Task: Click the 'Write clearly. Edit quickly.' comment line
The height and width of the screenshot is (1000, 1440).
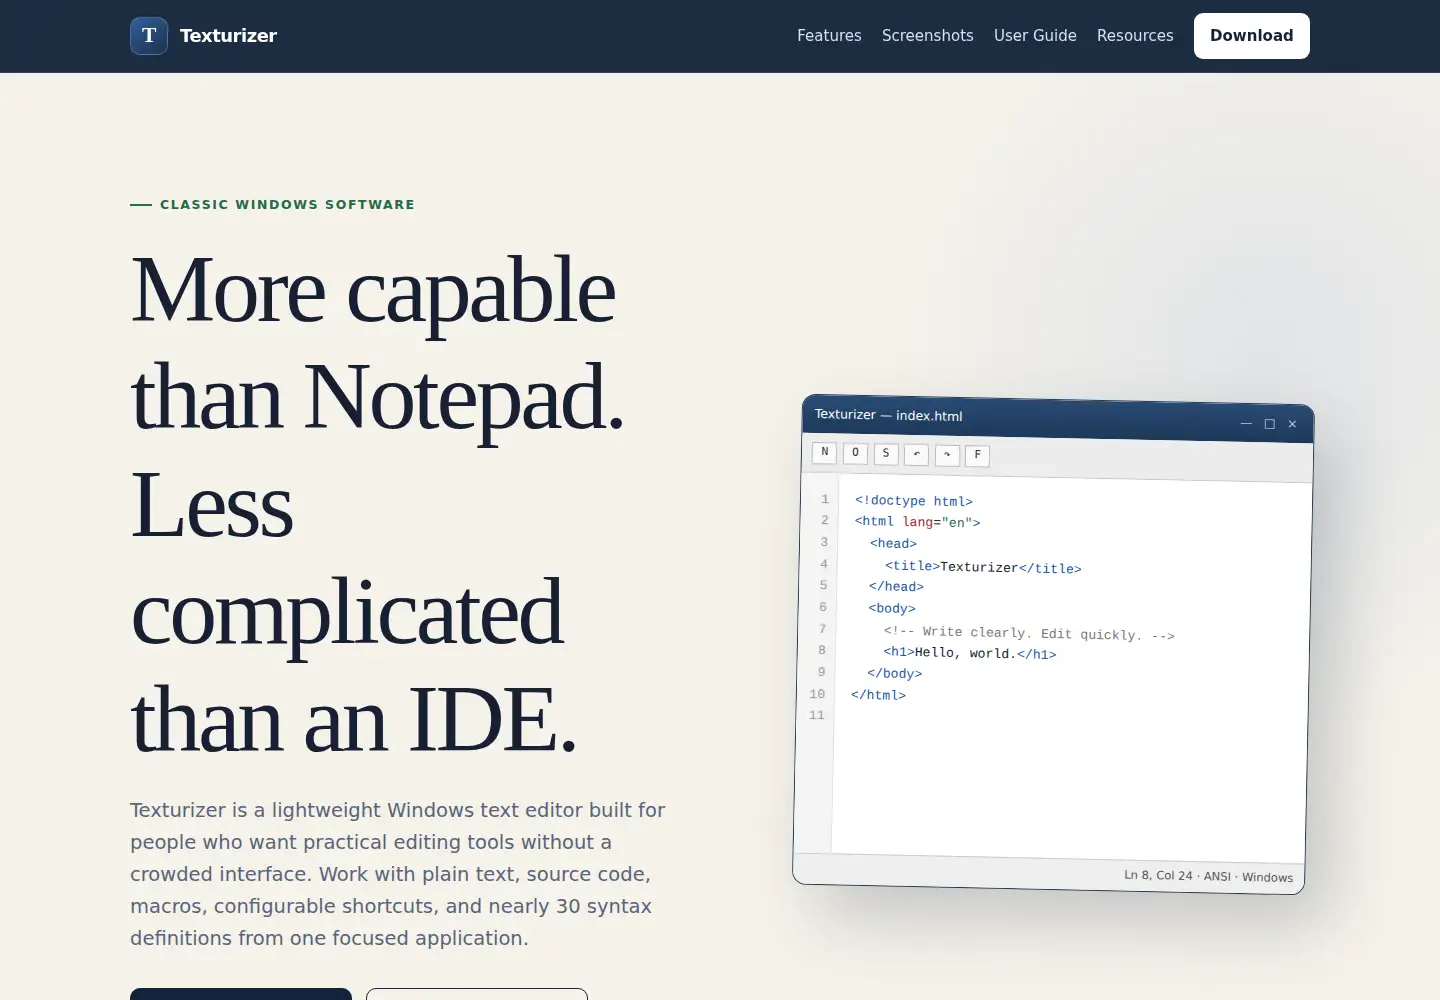Action: click(1029, 633)
